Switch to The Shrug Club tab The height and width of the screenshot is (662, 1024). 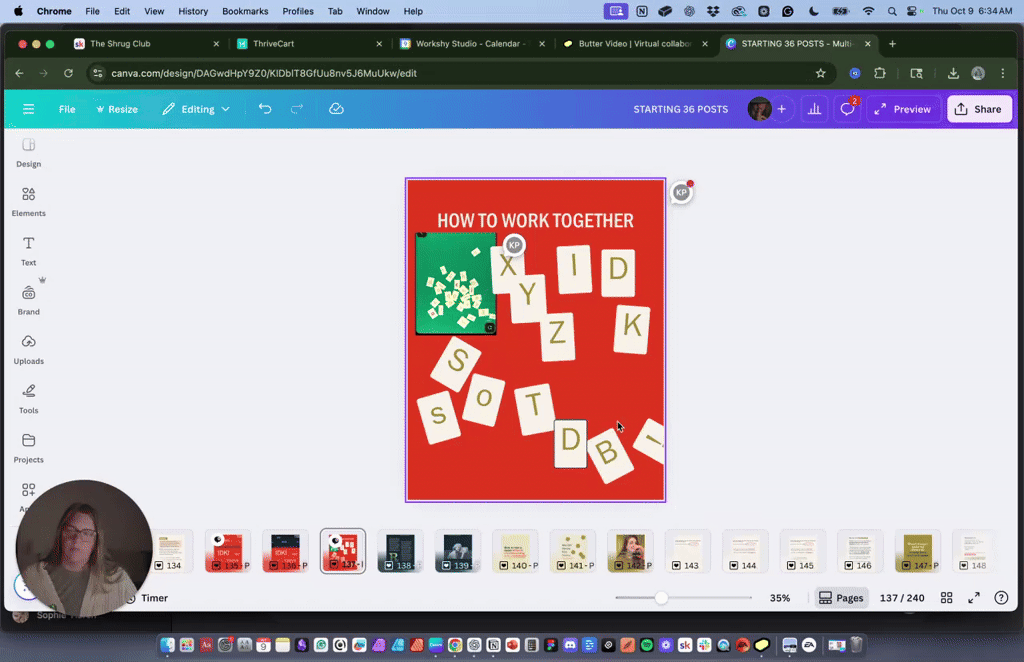pyautogui.click(x=144, y=44)
